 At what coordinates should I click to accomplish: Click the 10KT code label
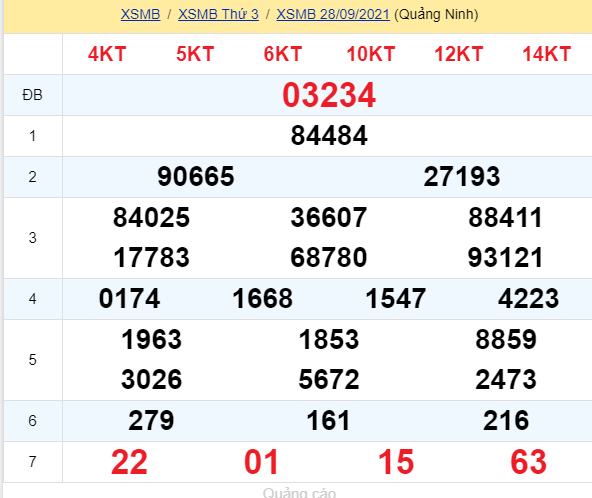(371, 54)
